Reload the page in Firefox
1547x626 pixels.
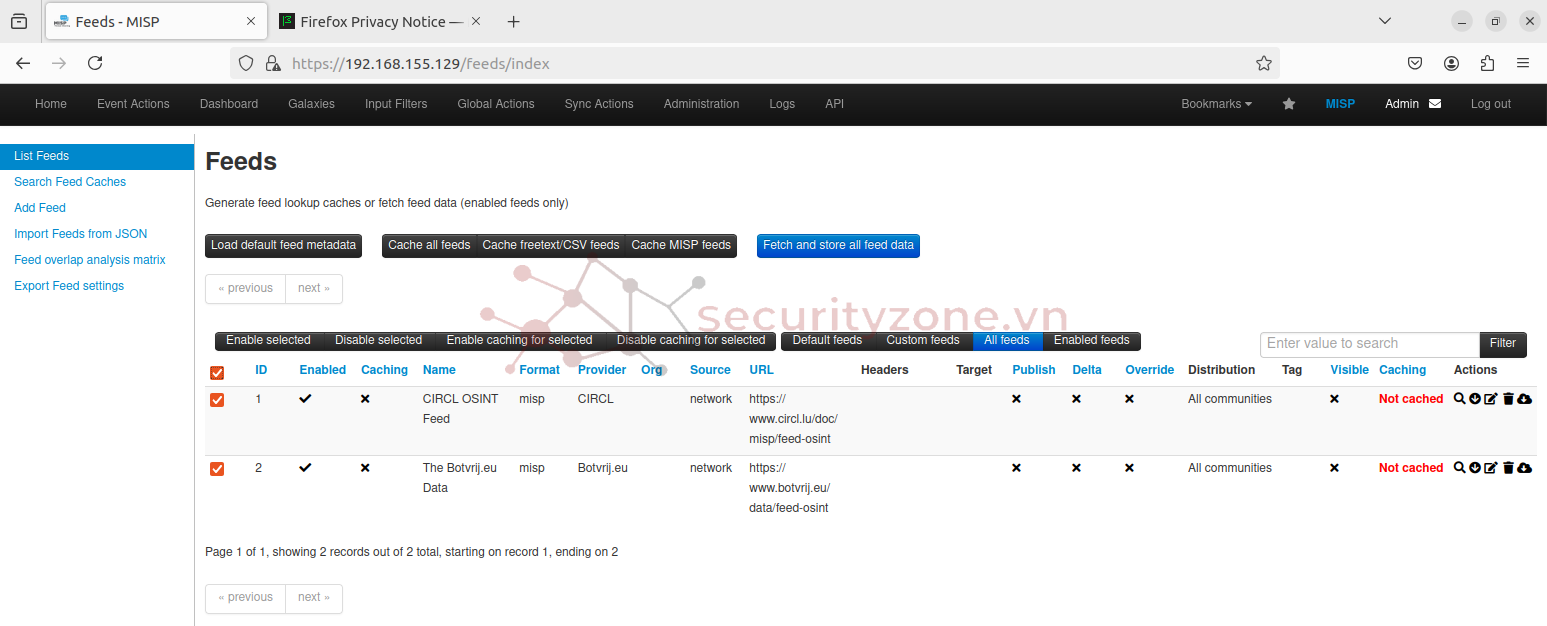(95, 63)
